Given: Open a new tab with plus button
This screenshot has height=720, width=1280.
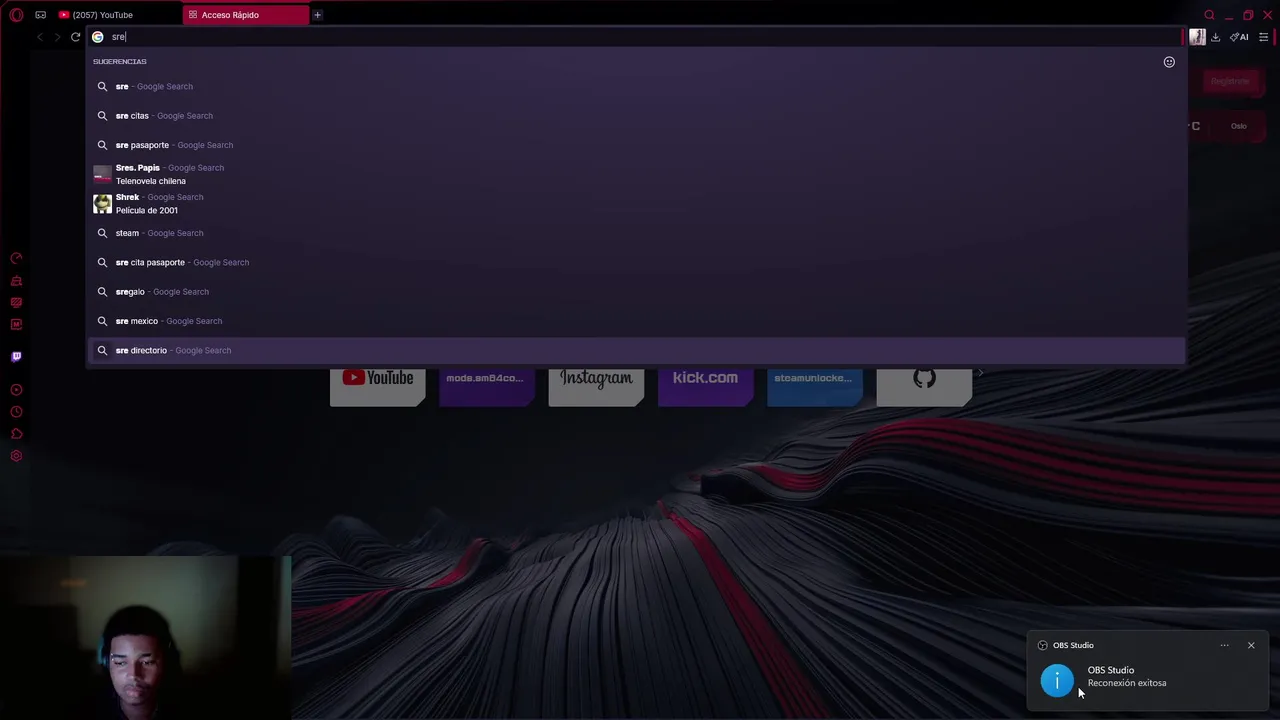Looking at the screenshot, I should 317,15.
